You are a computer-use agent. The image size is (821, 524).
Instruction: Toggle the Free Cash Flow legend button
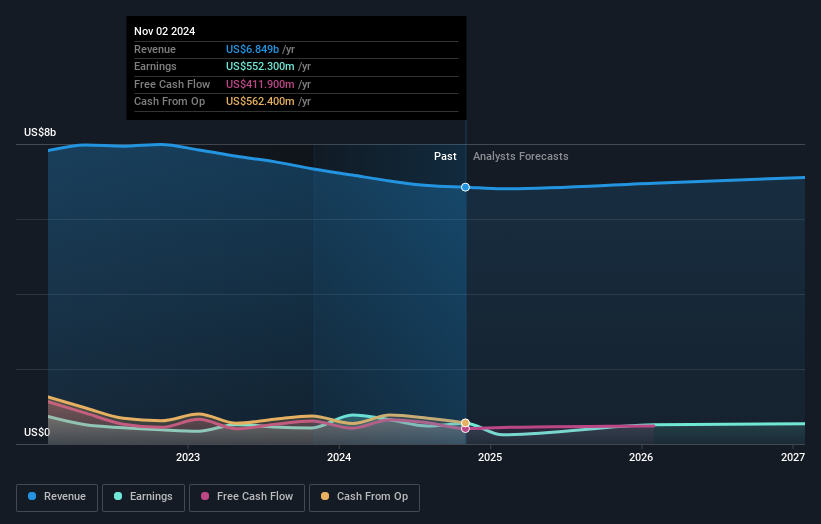247,497
